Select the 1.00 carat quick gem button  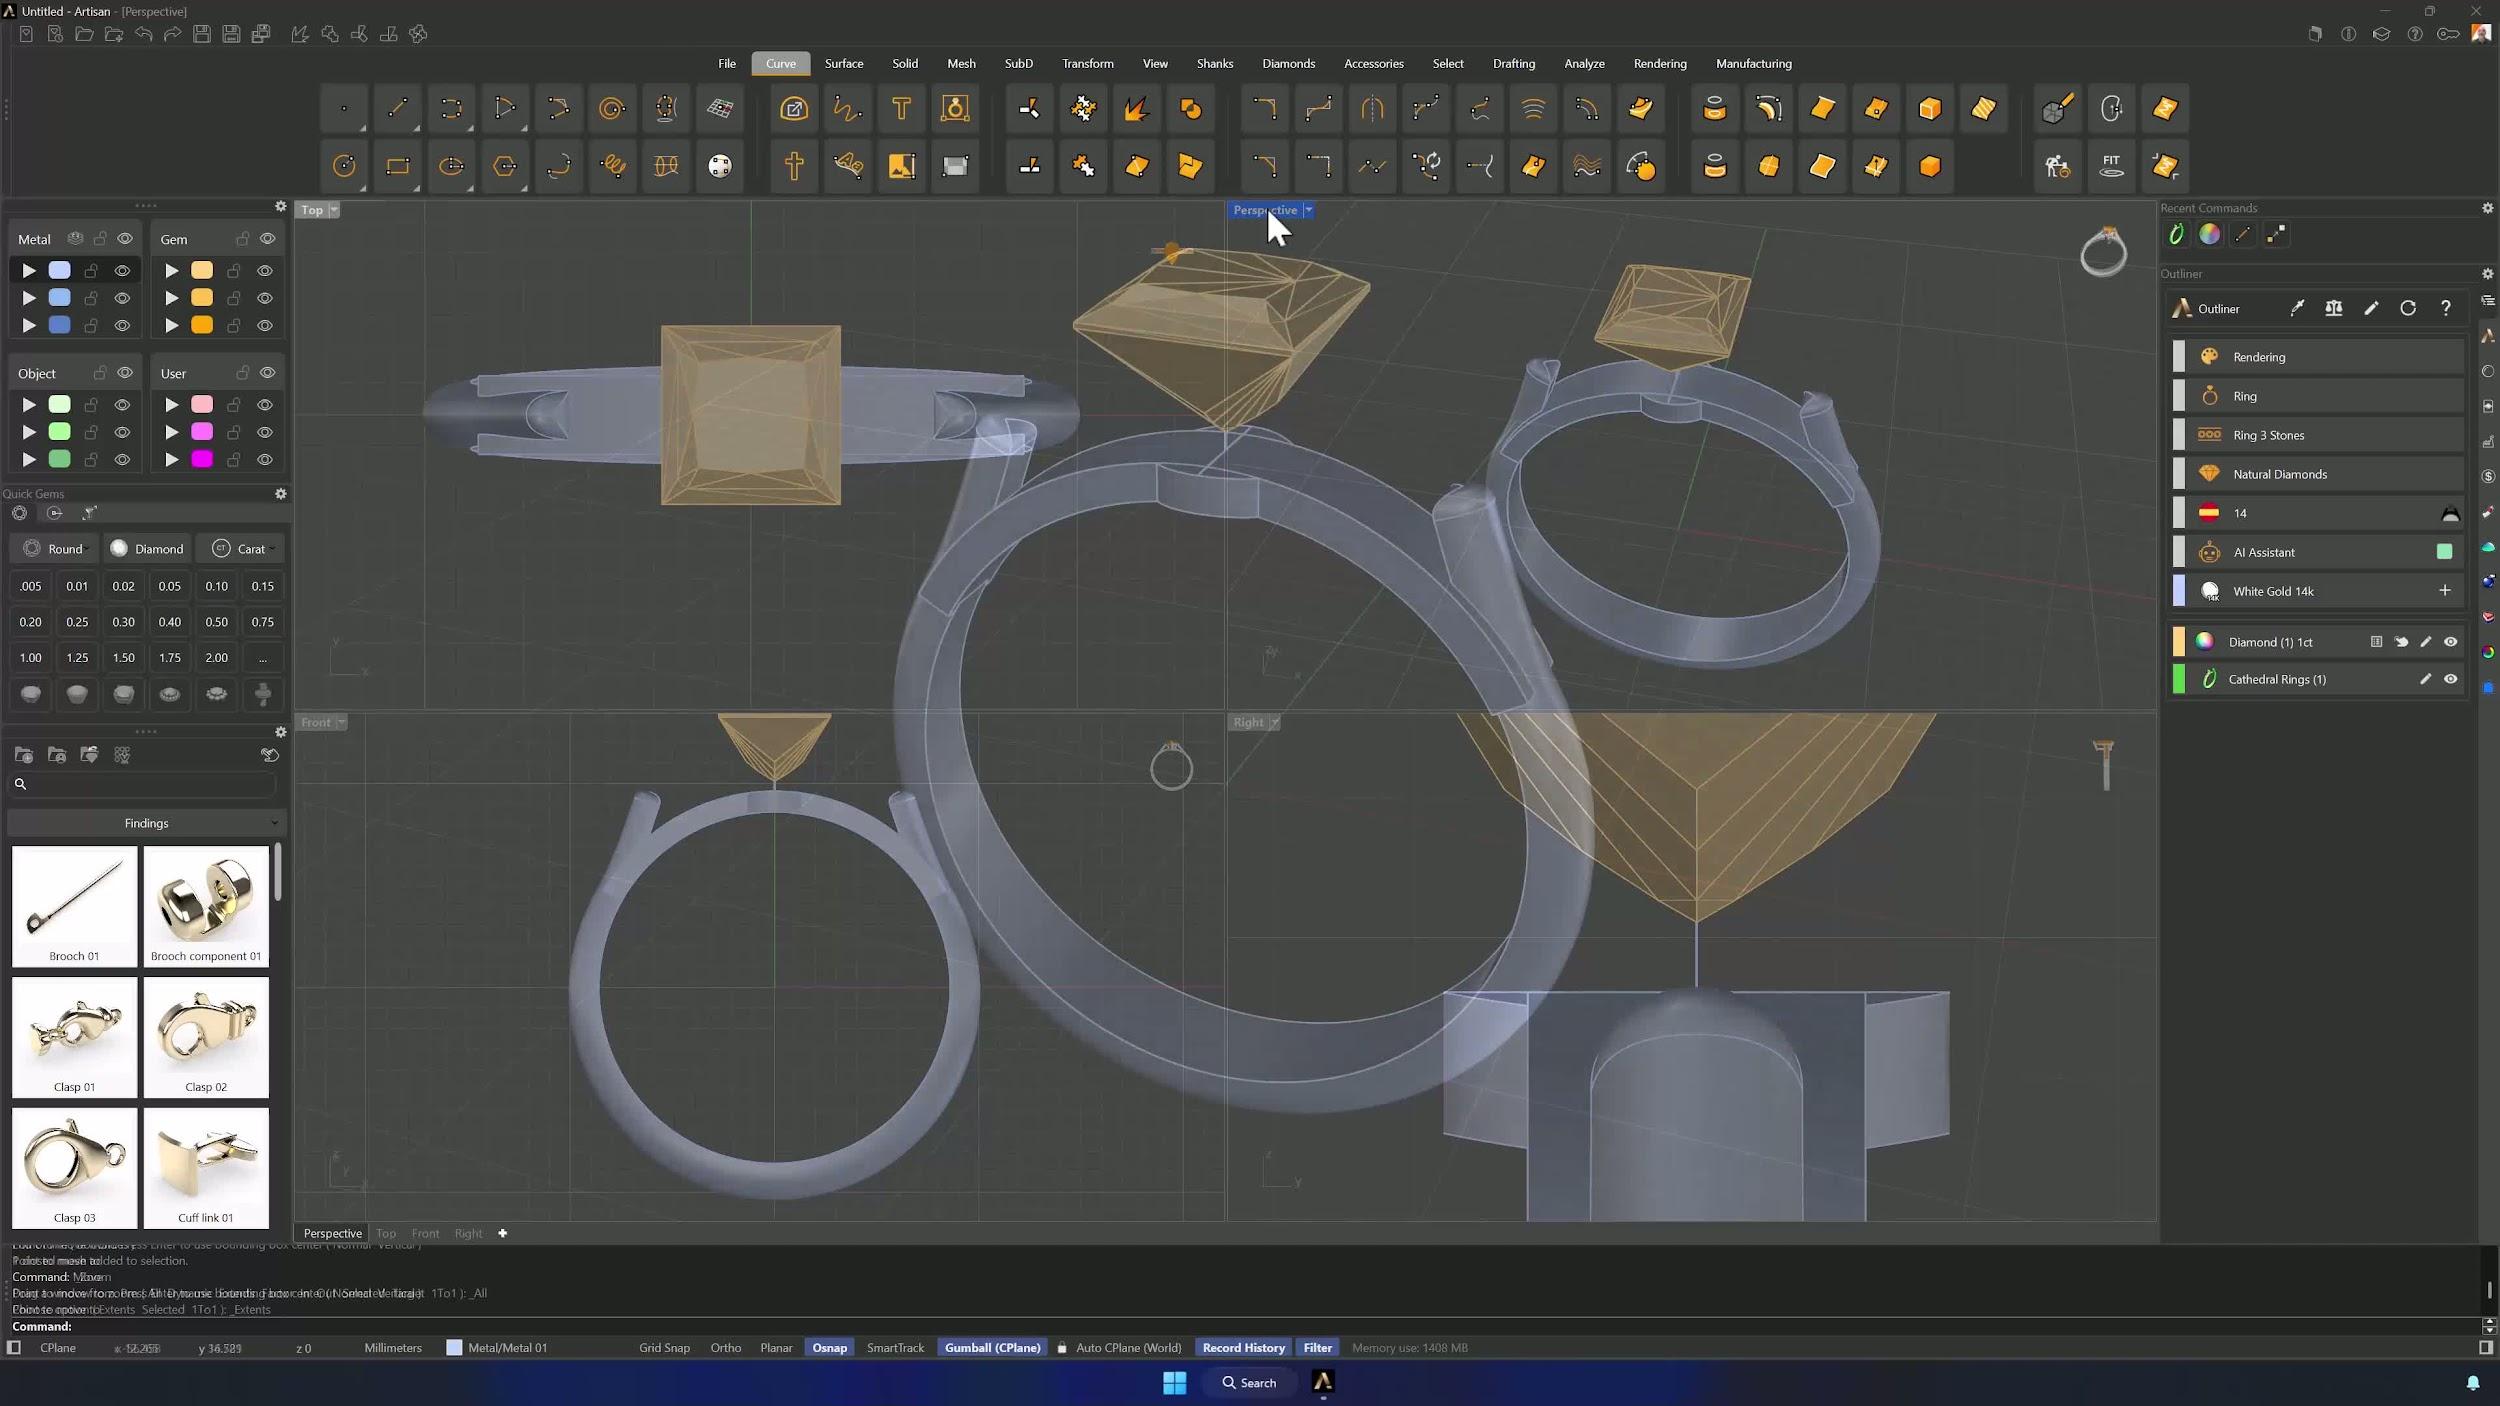(31, 658)
